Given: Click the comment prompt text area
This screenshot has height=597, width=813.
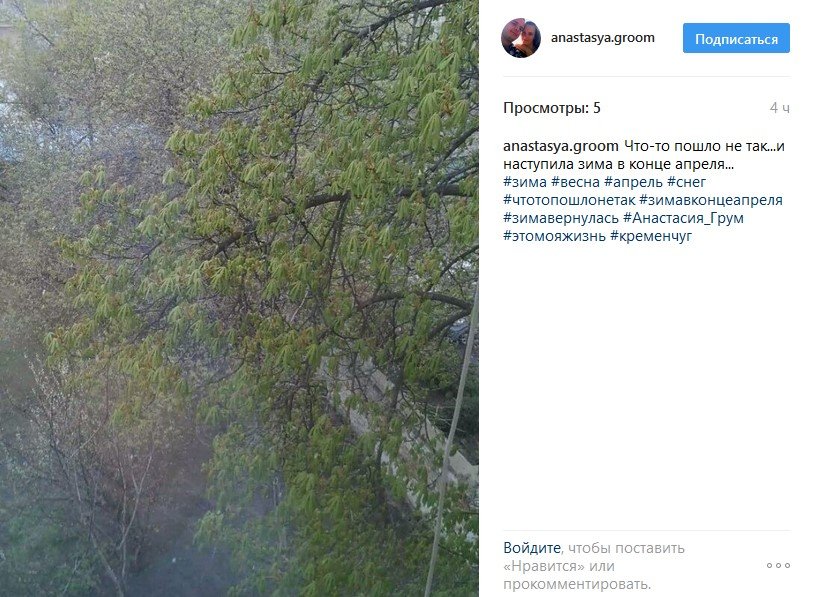Looking at the screenshot, I should coord(594,566).
